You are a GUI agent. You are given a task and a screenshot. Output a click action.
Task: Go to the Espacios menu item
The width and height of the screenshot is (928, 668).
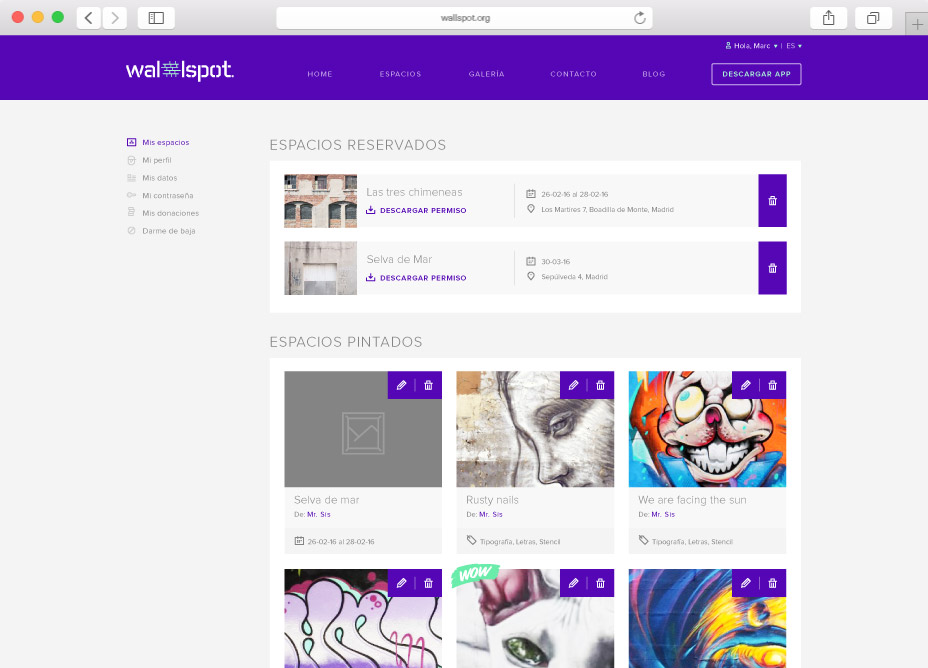tap(400, 74)
